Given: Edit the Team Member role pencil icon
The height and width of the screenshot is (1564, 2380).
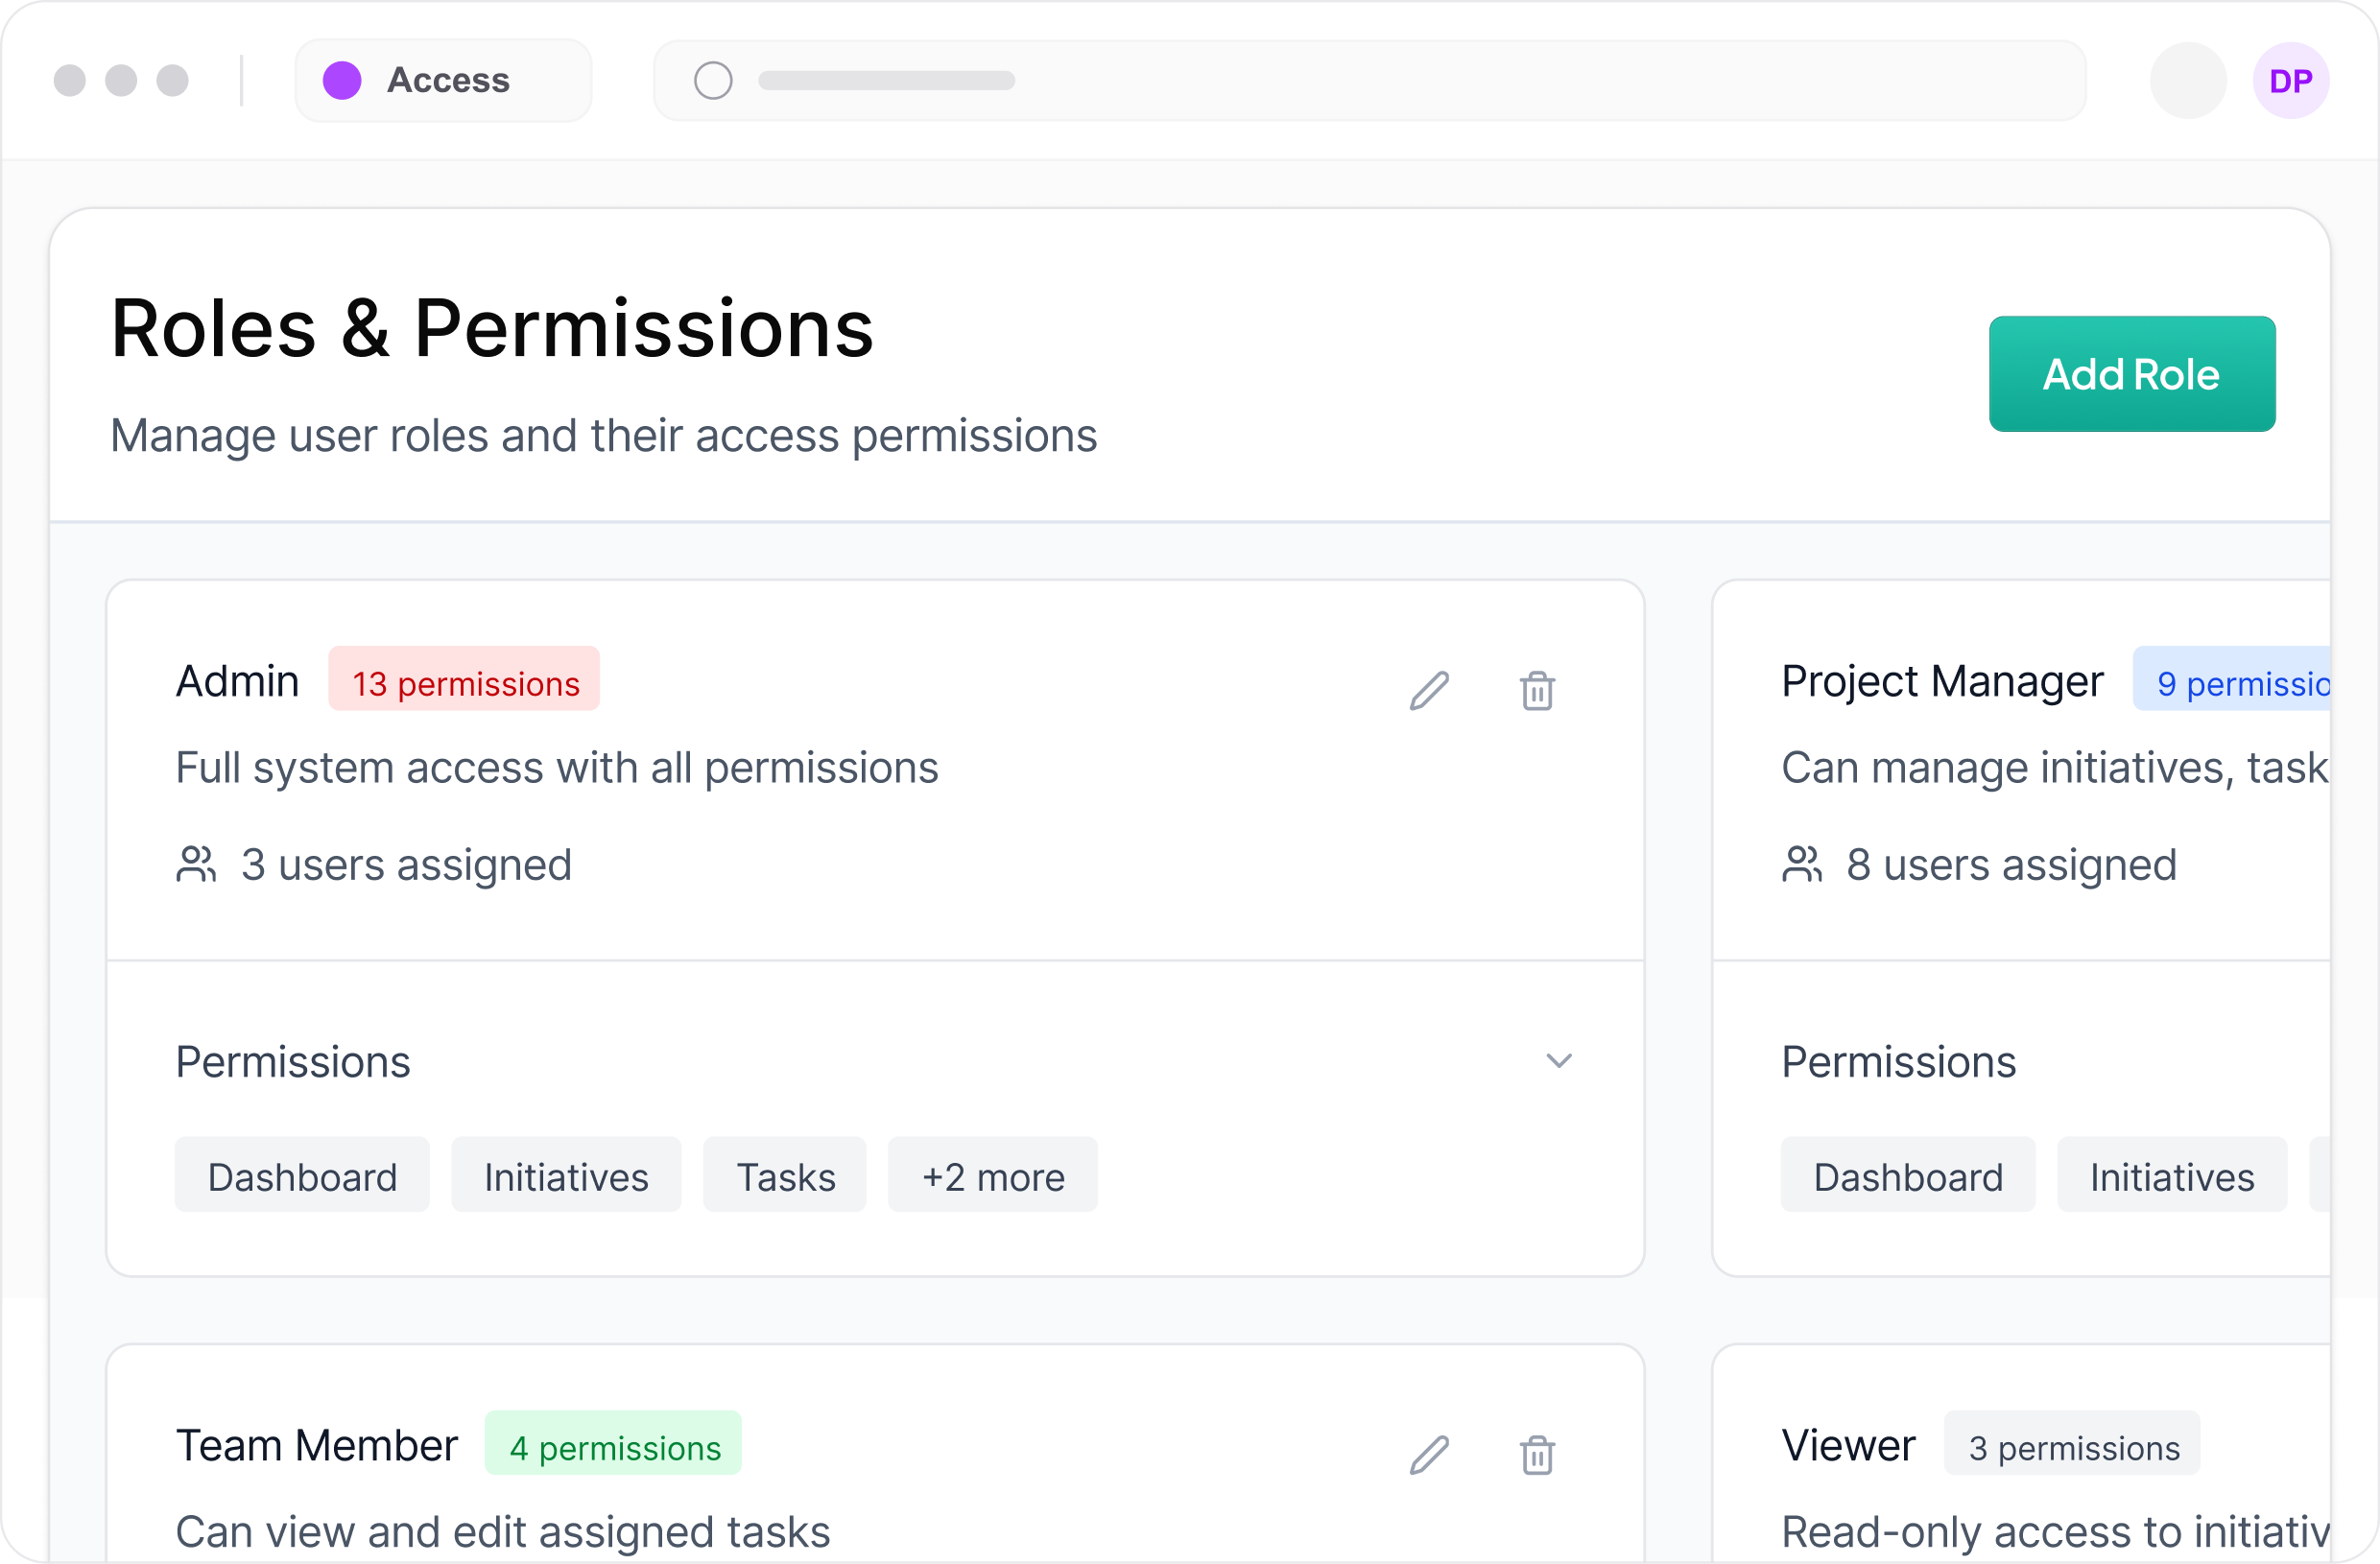Looking at the screenshot, I should pyautogui.click(x=1429, y=1455).
